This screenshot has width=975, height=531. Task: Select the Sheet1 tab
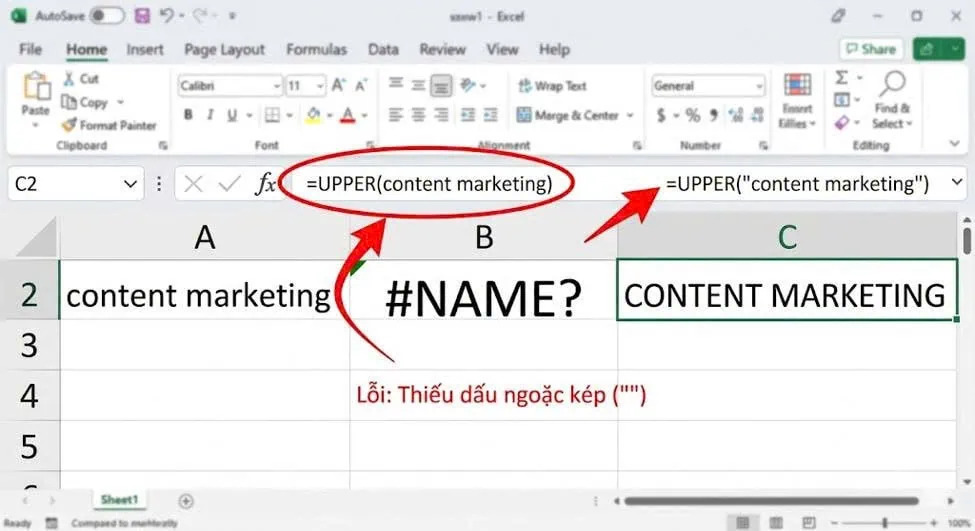tap(119, 499)
